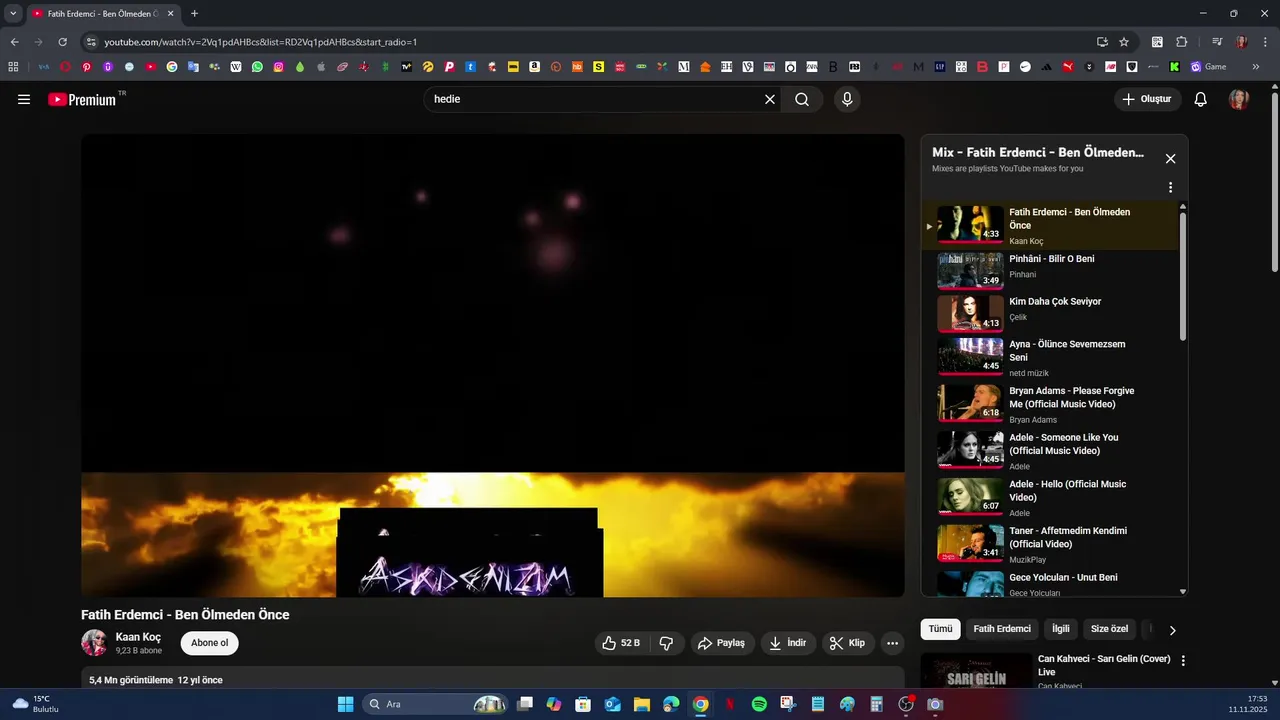Open Mix playlist three-dot options menu
The width and height of the screenshot is (1280, 720).
(x=1170, y=187)
